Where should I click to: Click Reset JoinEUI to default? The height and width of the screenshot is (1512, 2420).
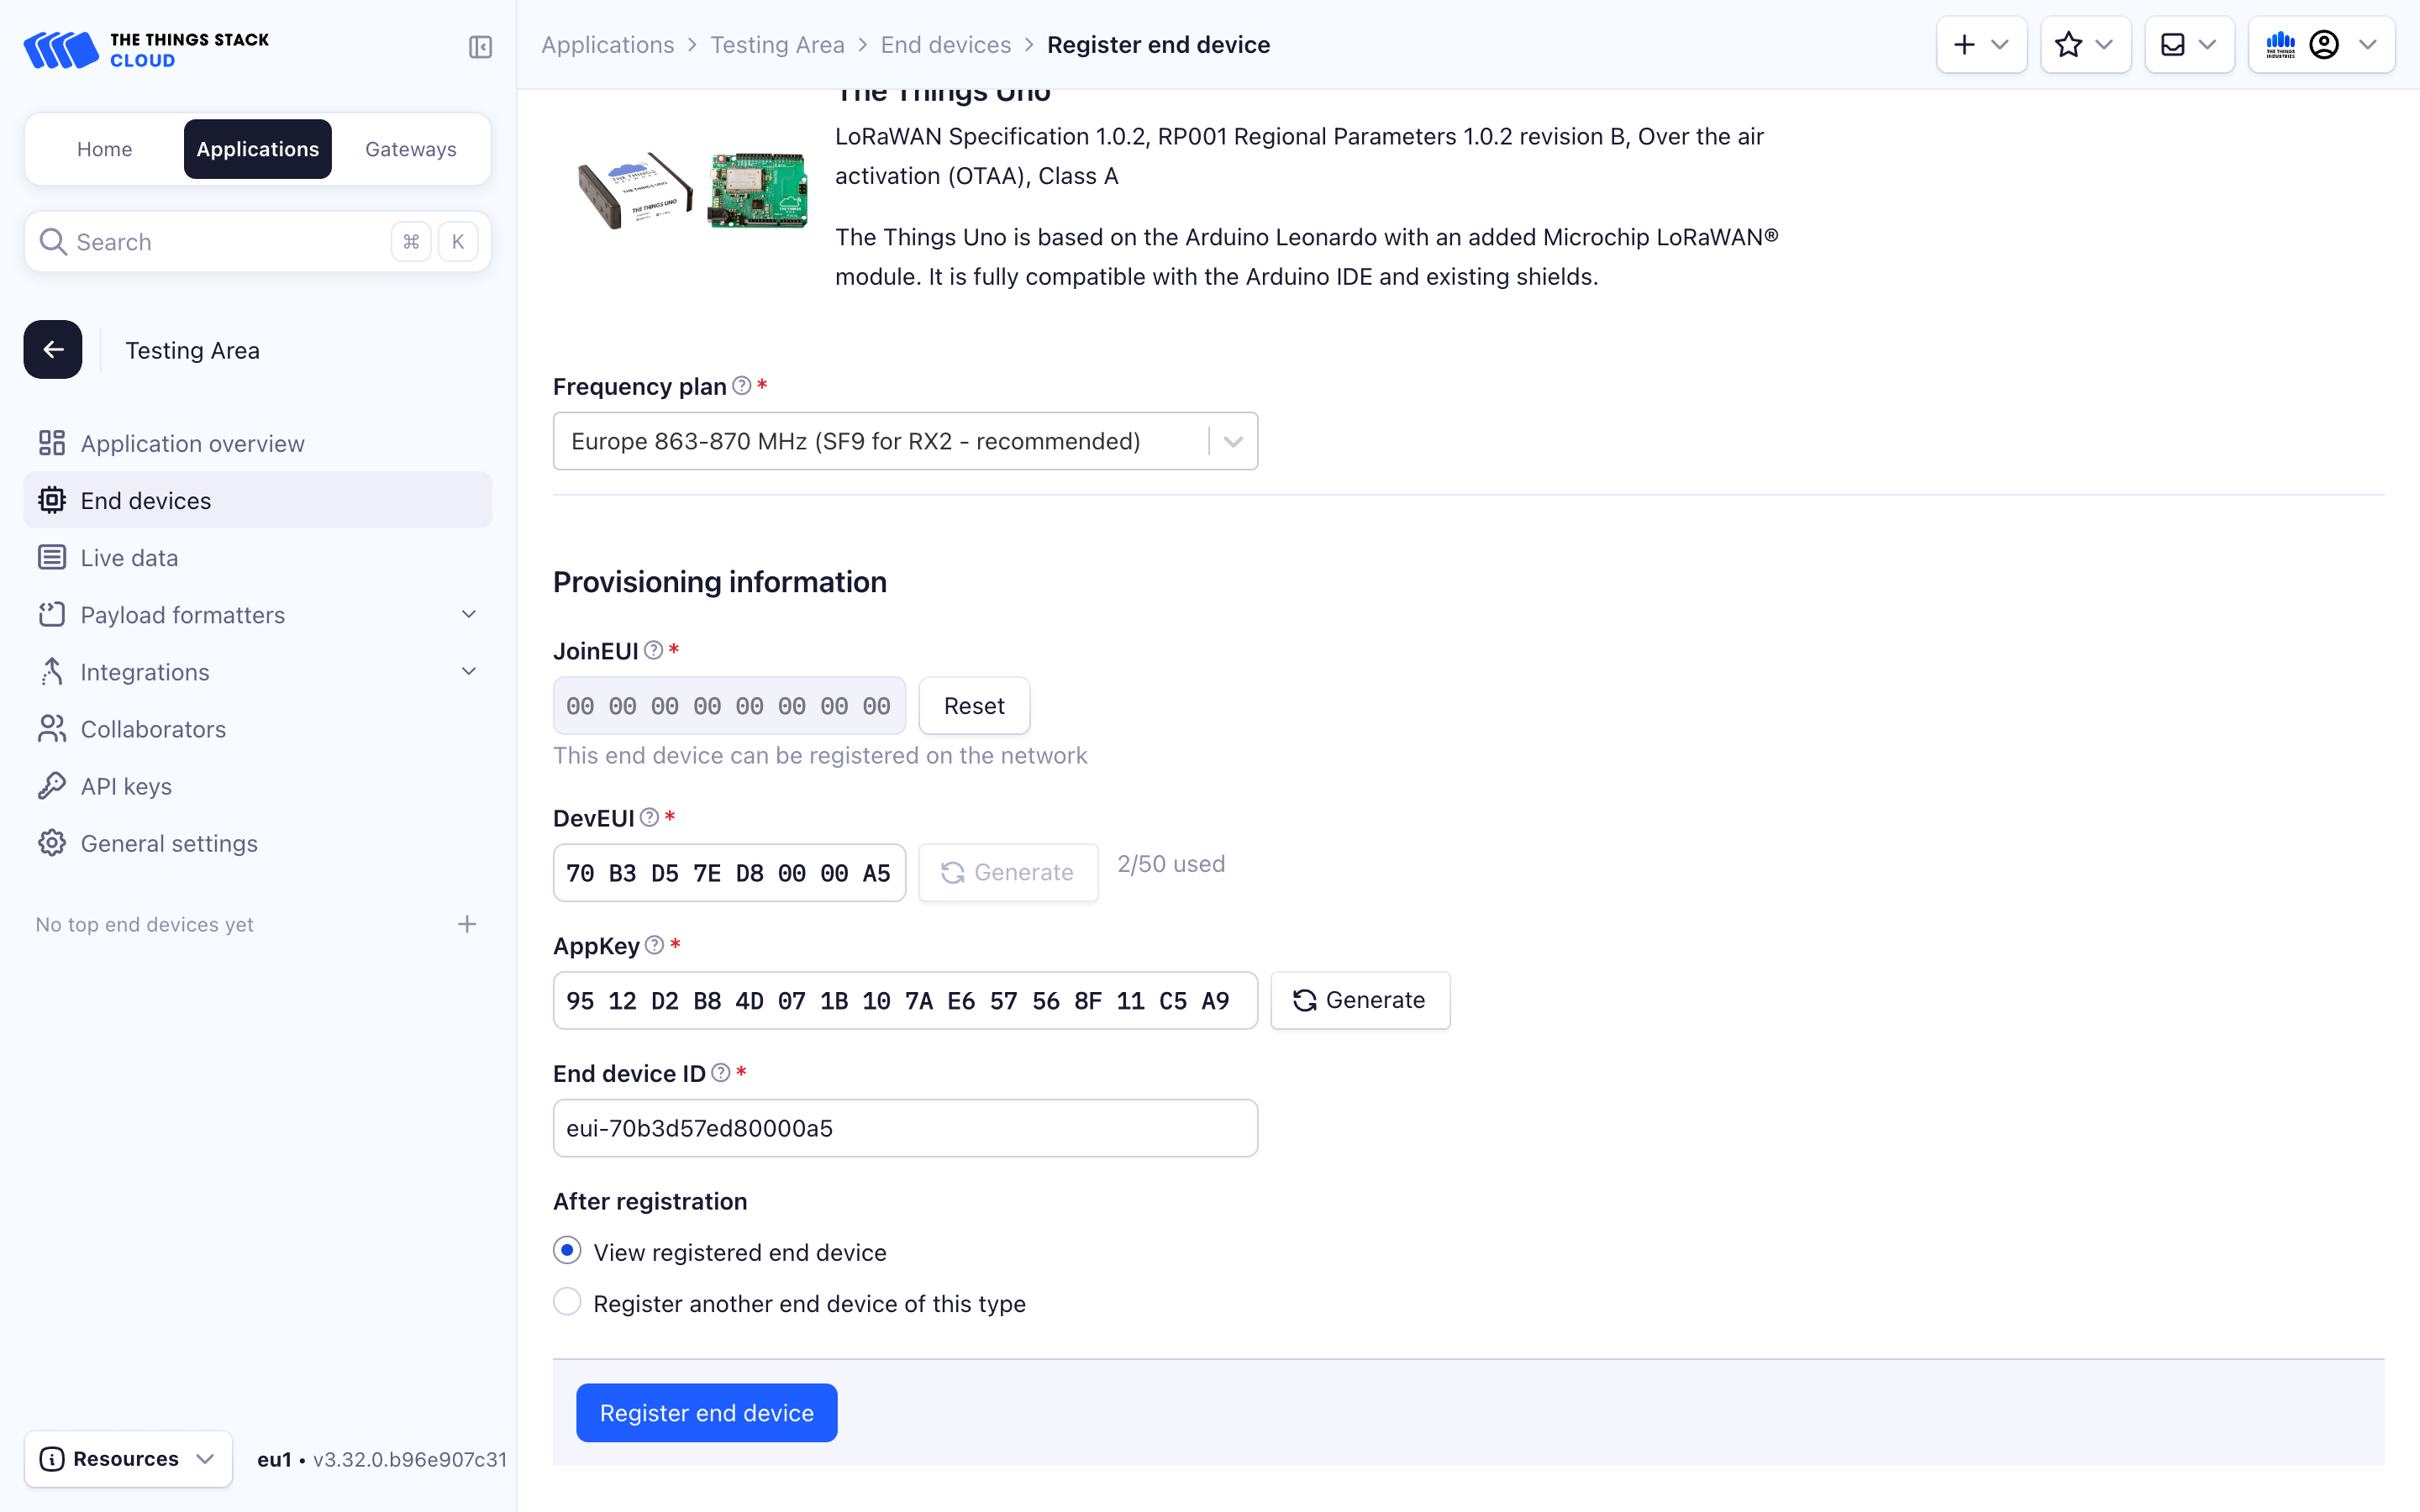974,706
